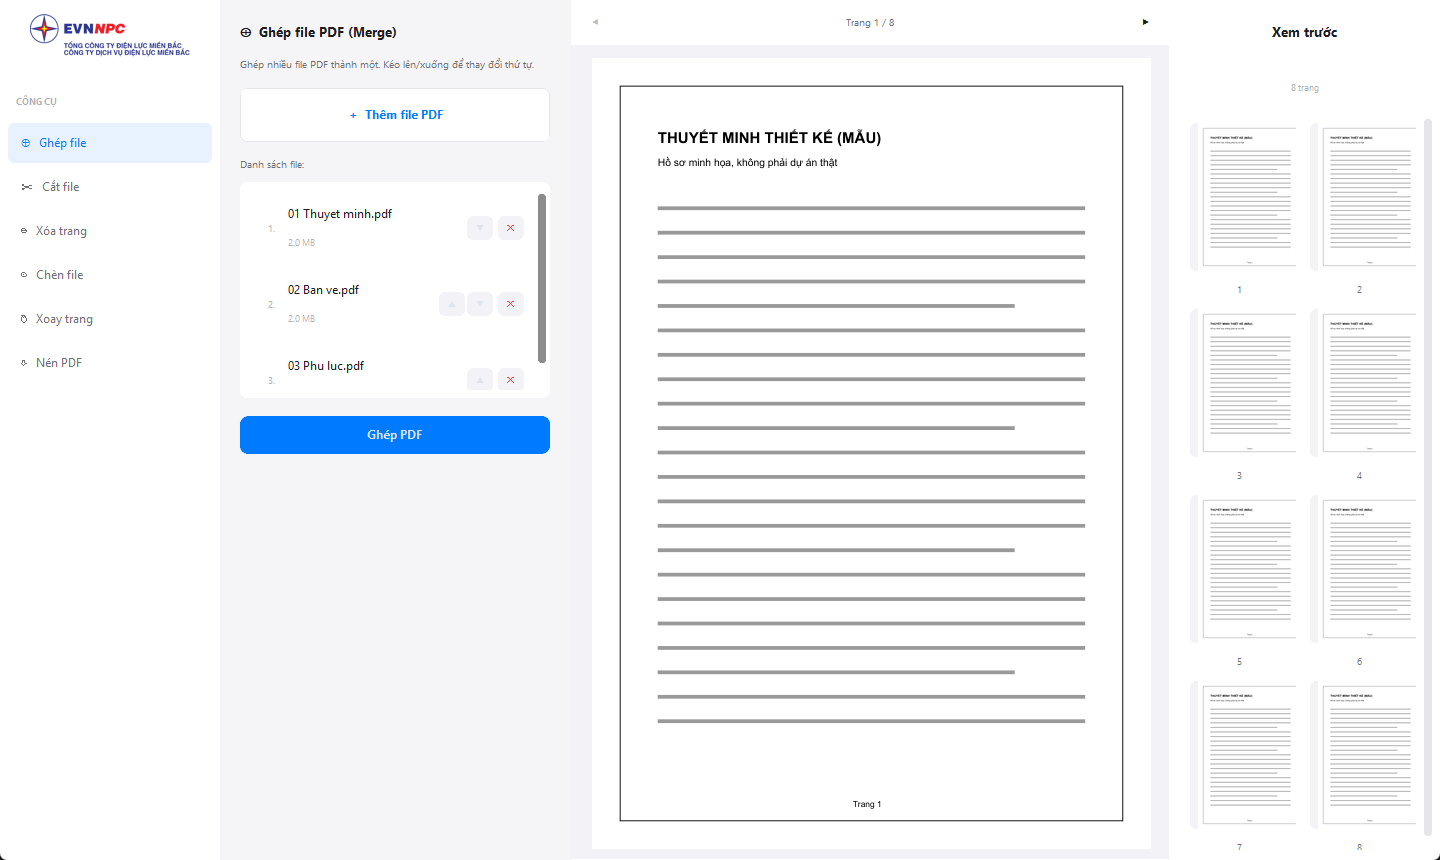This screenshot has height=860, width=1440.
Task: Move 01 Thuyet minh.pdf down
Action: point(480,228)
